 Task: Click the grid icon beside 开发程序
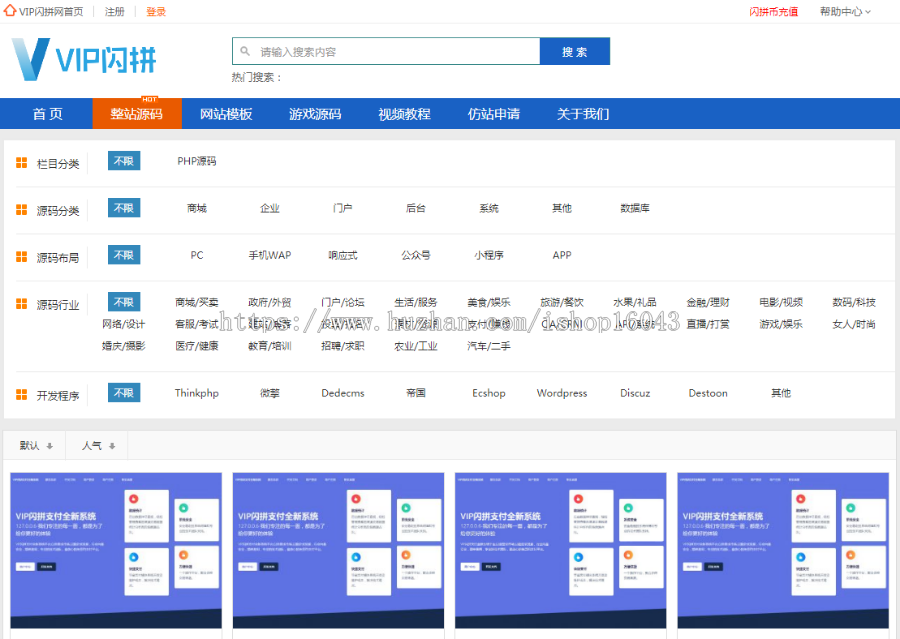click(x=21, y=392)
